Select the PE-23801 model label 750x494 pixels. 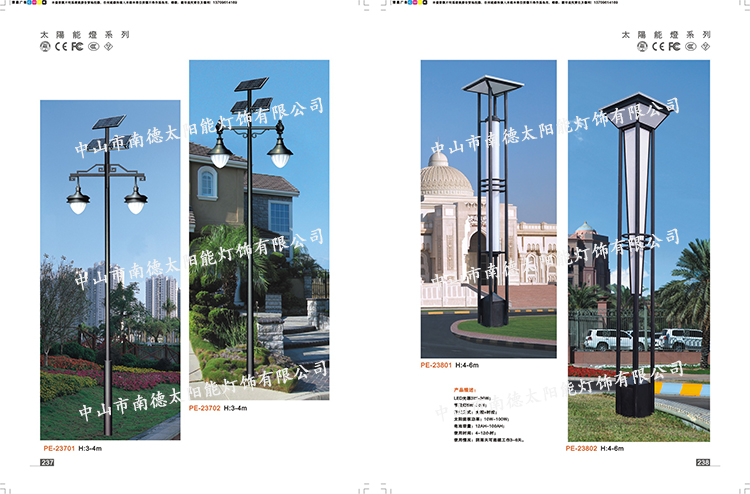[439, 366]
